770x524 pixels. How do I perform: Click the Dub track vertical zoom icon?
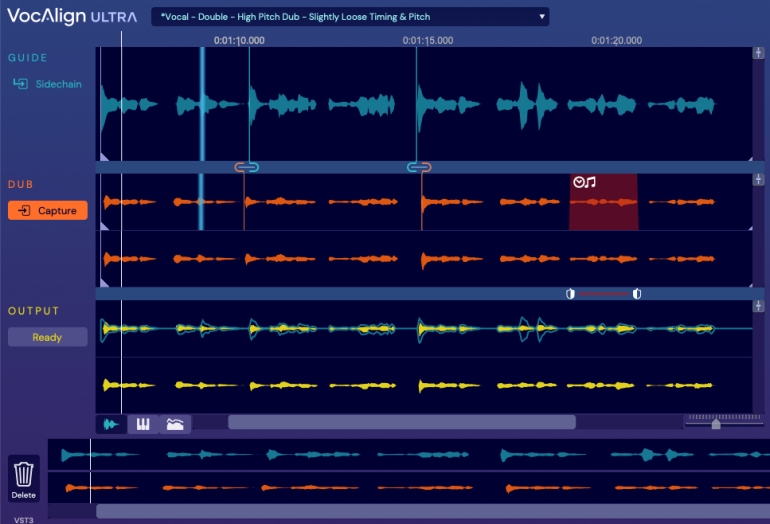click(759, 180)
